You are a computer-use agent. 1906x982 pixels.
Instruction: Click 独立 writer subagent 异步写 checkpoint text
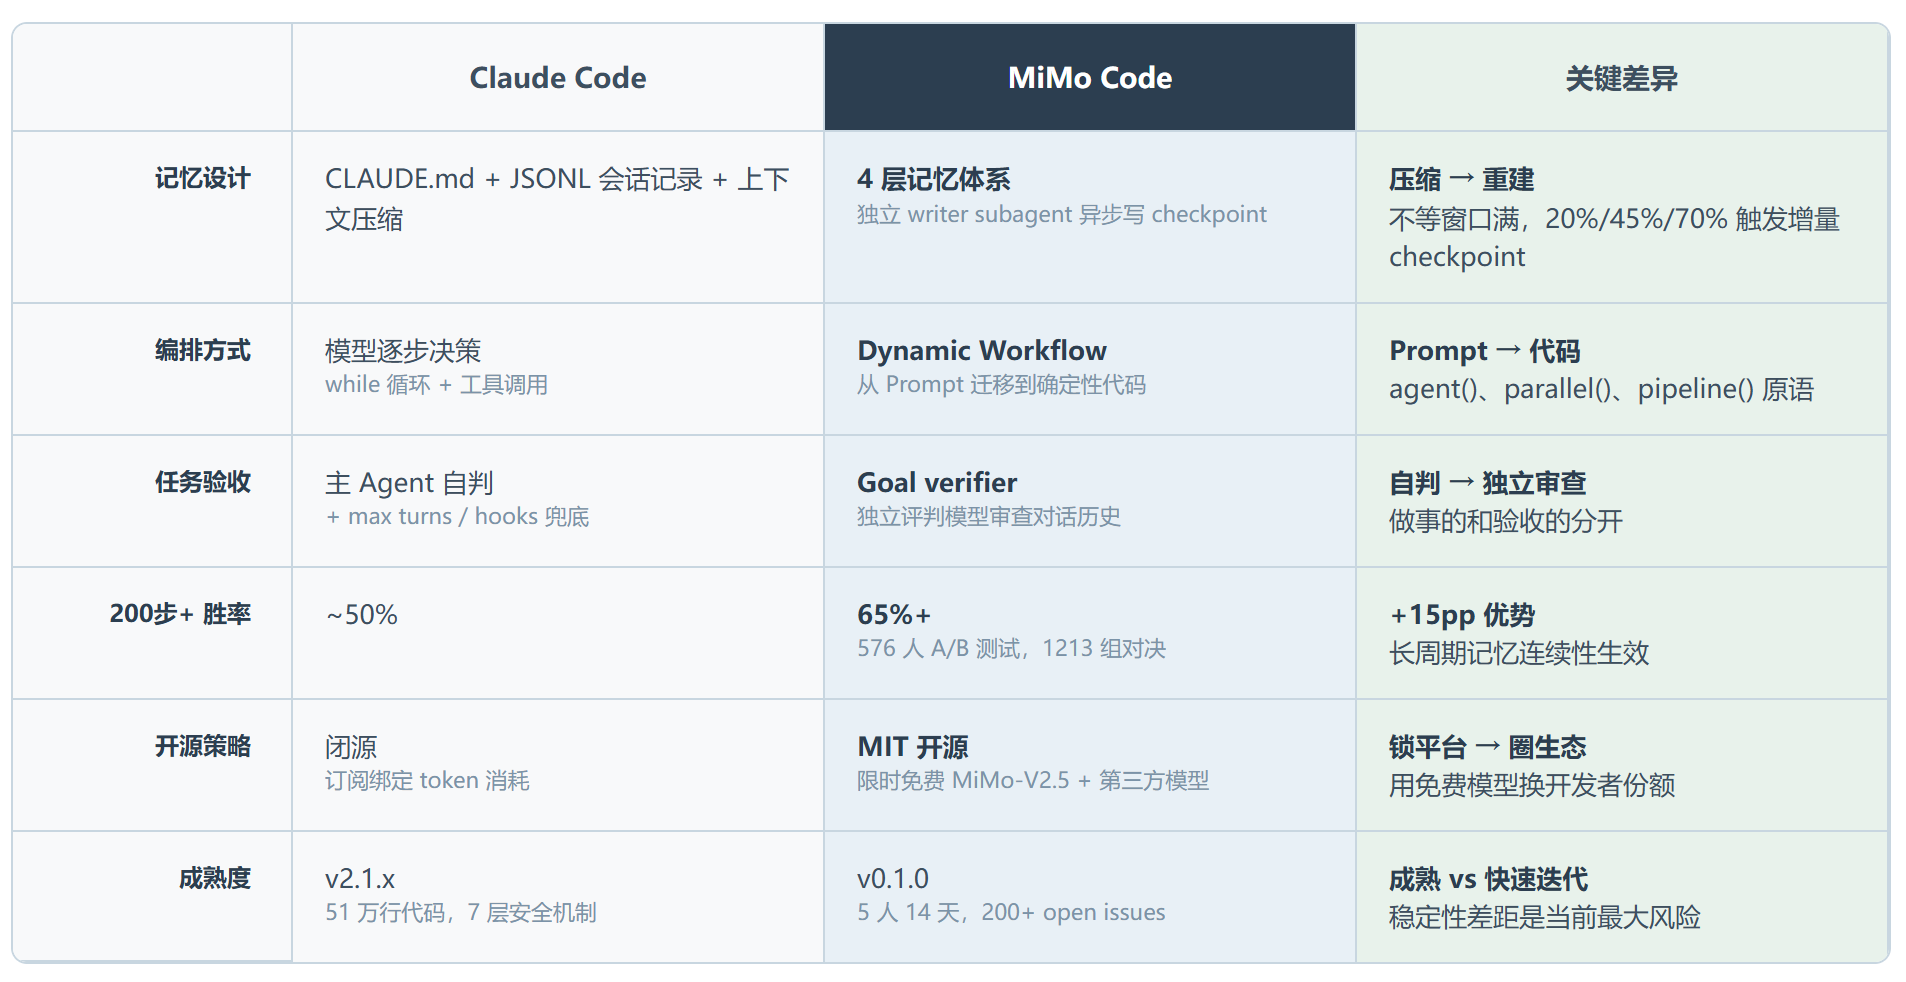point(1061,215)
